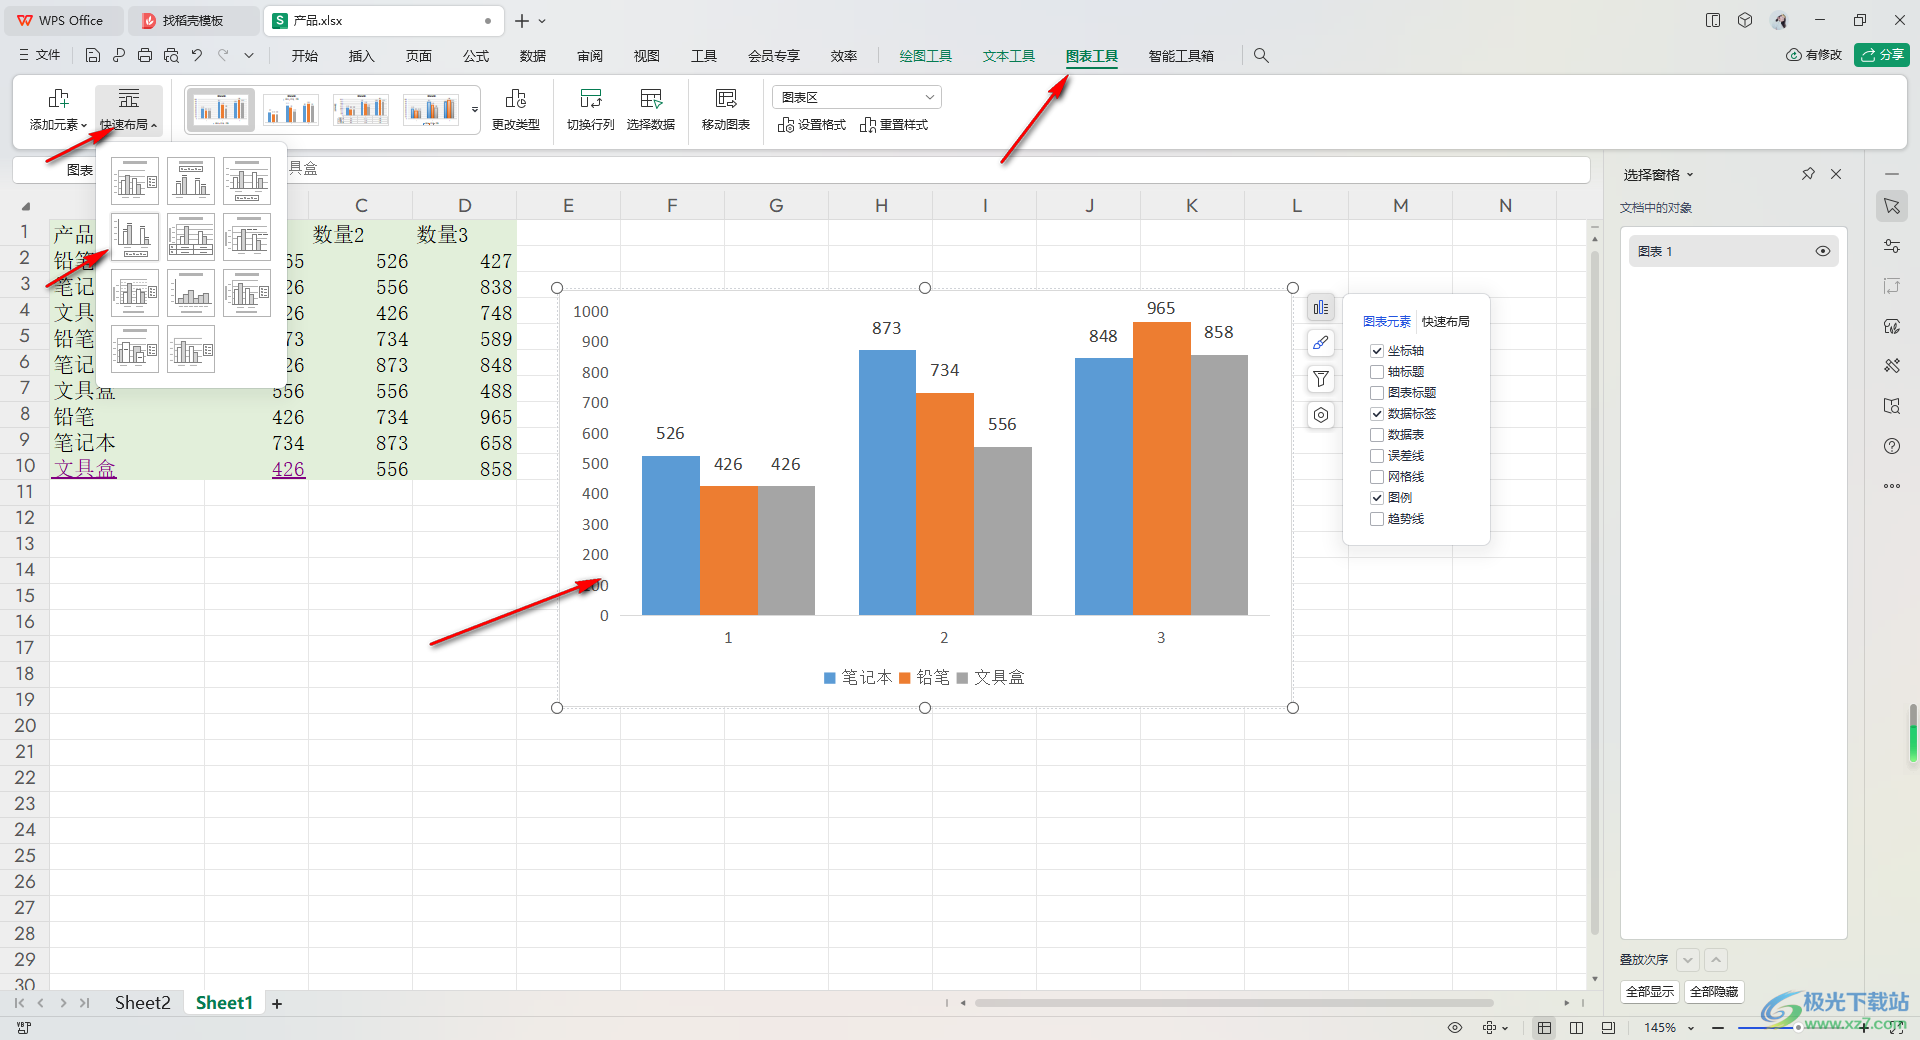The width and height of the screenshot is (1920, 1040).
Task: Click the chart filter funnel floating button
Action: 1321,379
